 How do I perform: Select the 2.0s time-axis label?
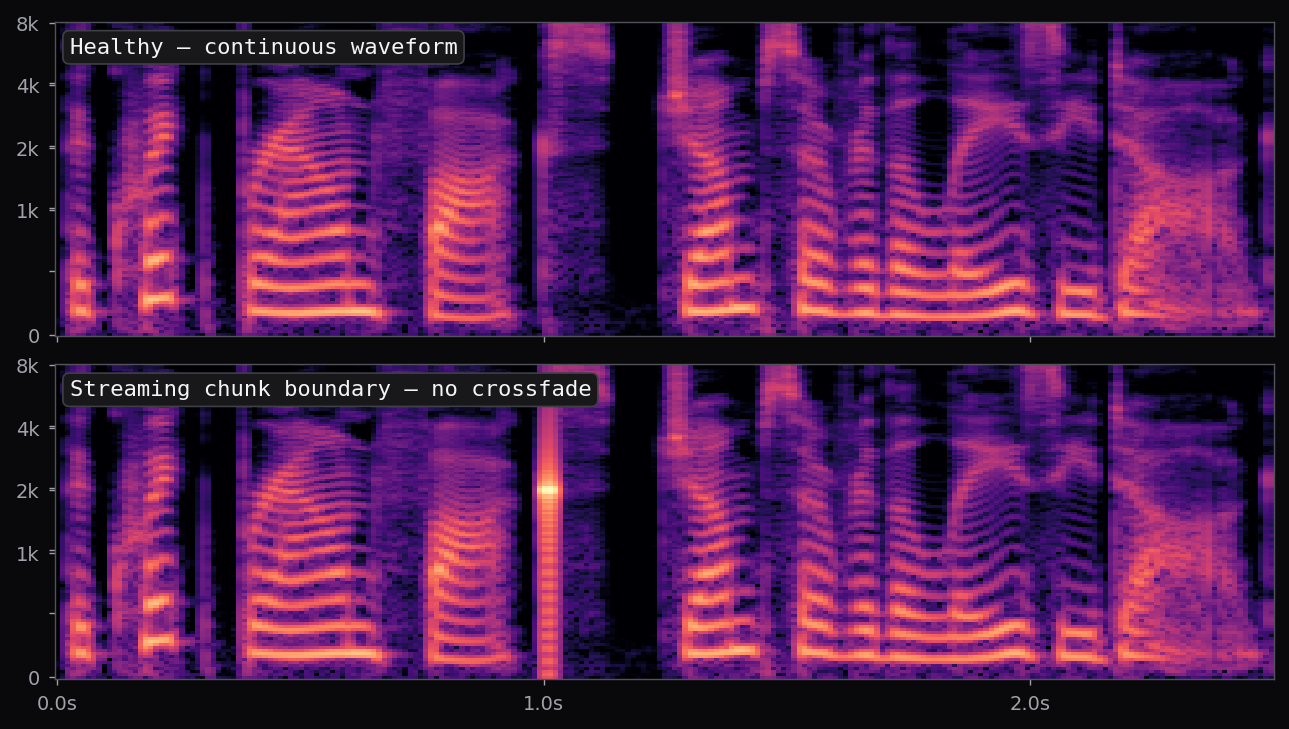coord(1029,703)
